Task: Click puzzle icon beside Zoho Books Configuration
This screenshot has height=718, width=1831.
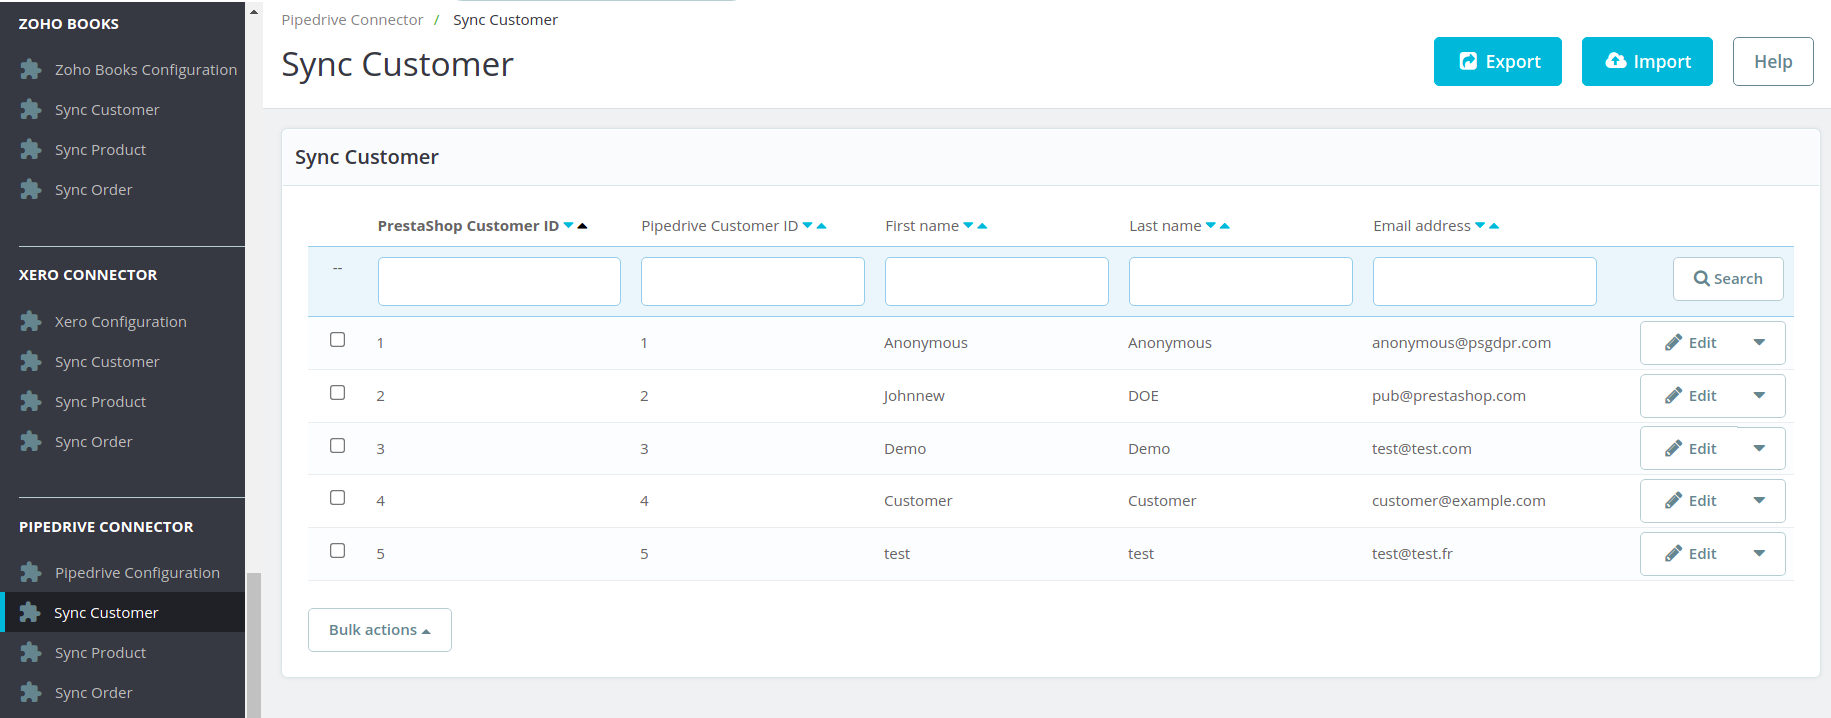Action: tap(31, 69)
